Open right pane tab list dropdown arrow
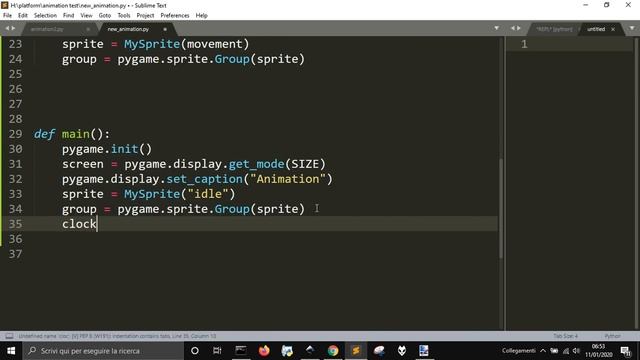 pos(632,28)
